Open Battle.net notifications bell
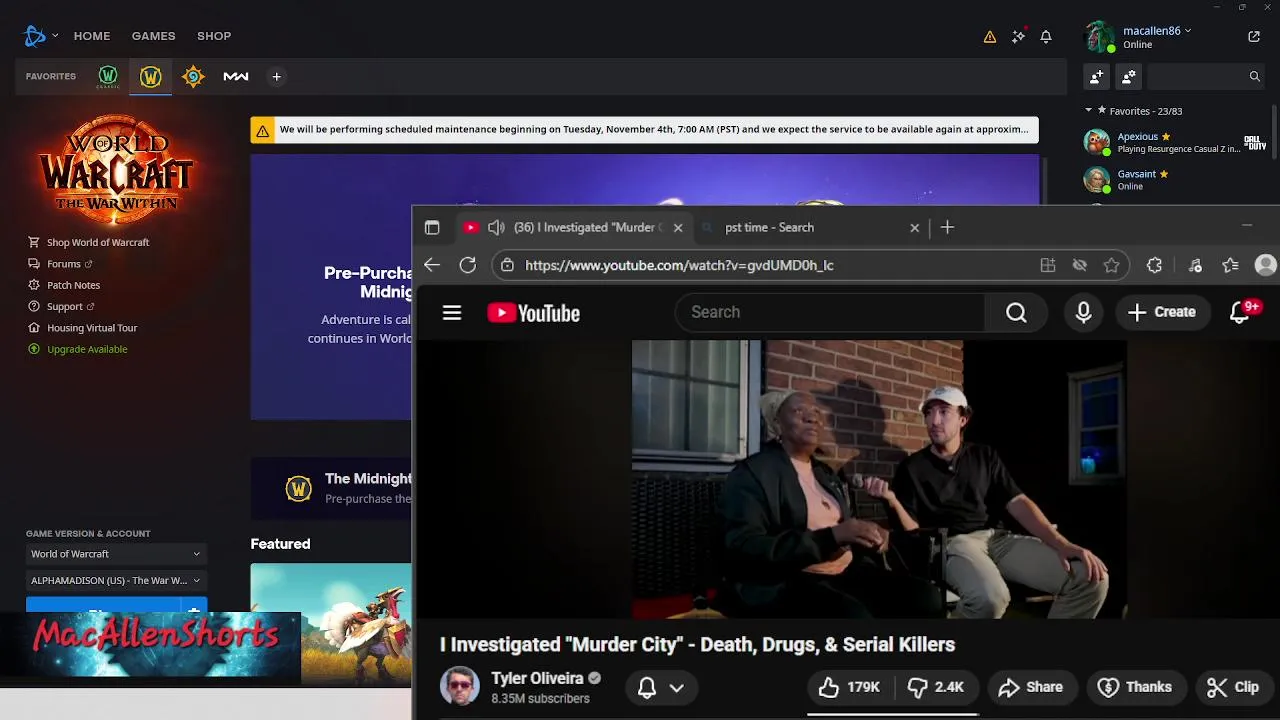1280x720 pixels. tap(1046, 36)
